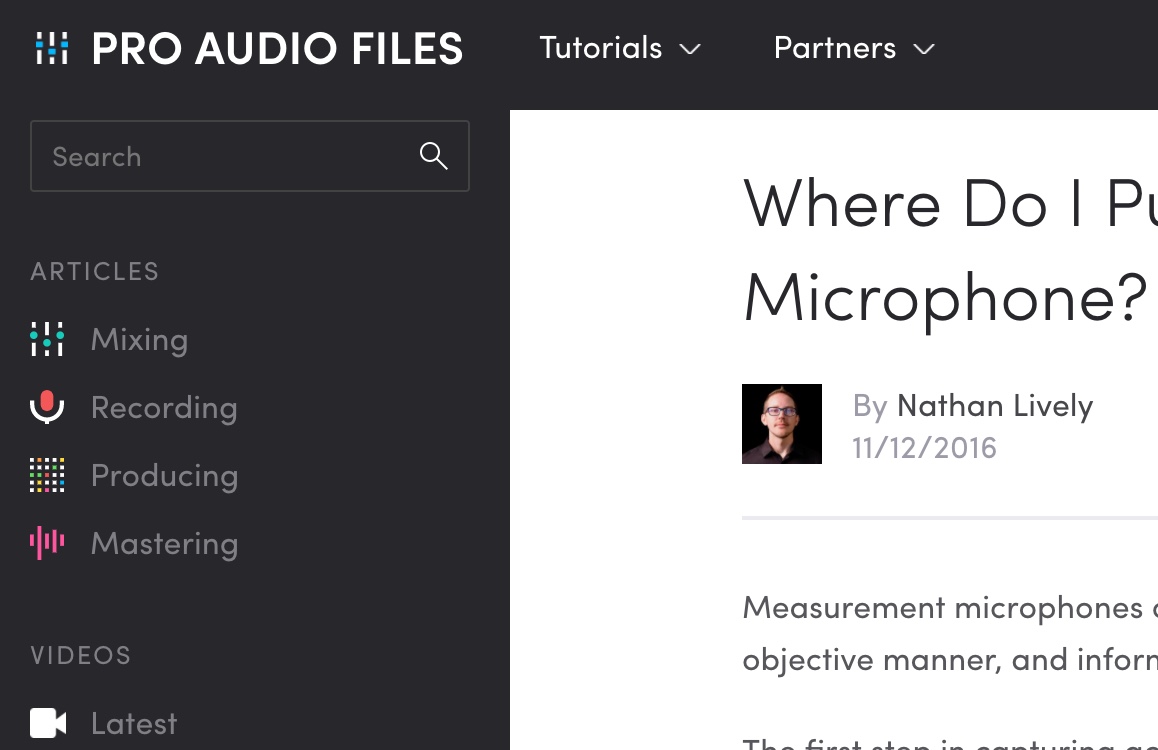Screen dimensions: 1158x750
Task: Click the Producing grid icon
Action: [47, 475]
